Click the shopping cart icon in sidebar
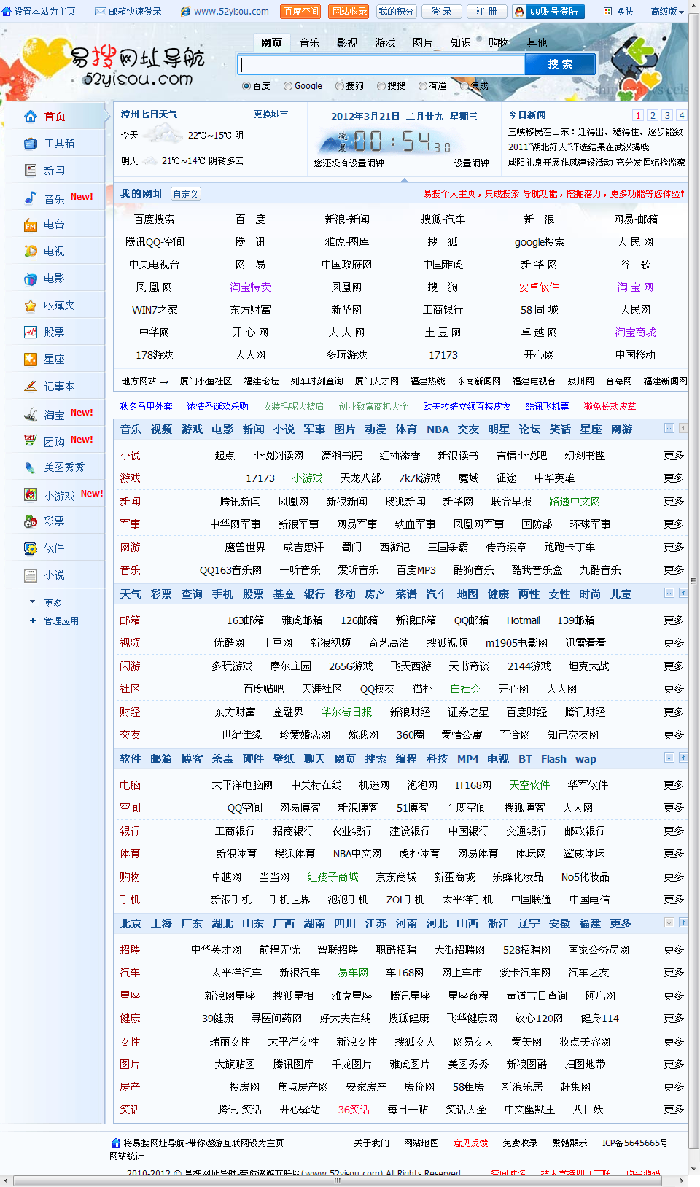 point(30,414)
